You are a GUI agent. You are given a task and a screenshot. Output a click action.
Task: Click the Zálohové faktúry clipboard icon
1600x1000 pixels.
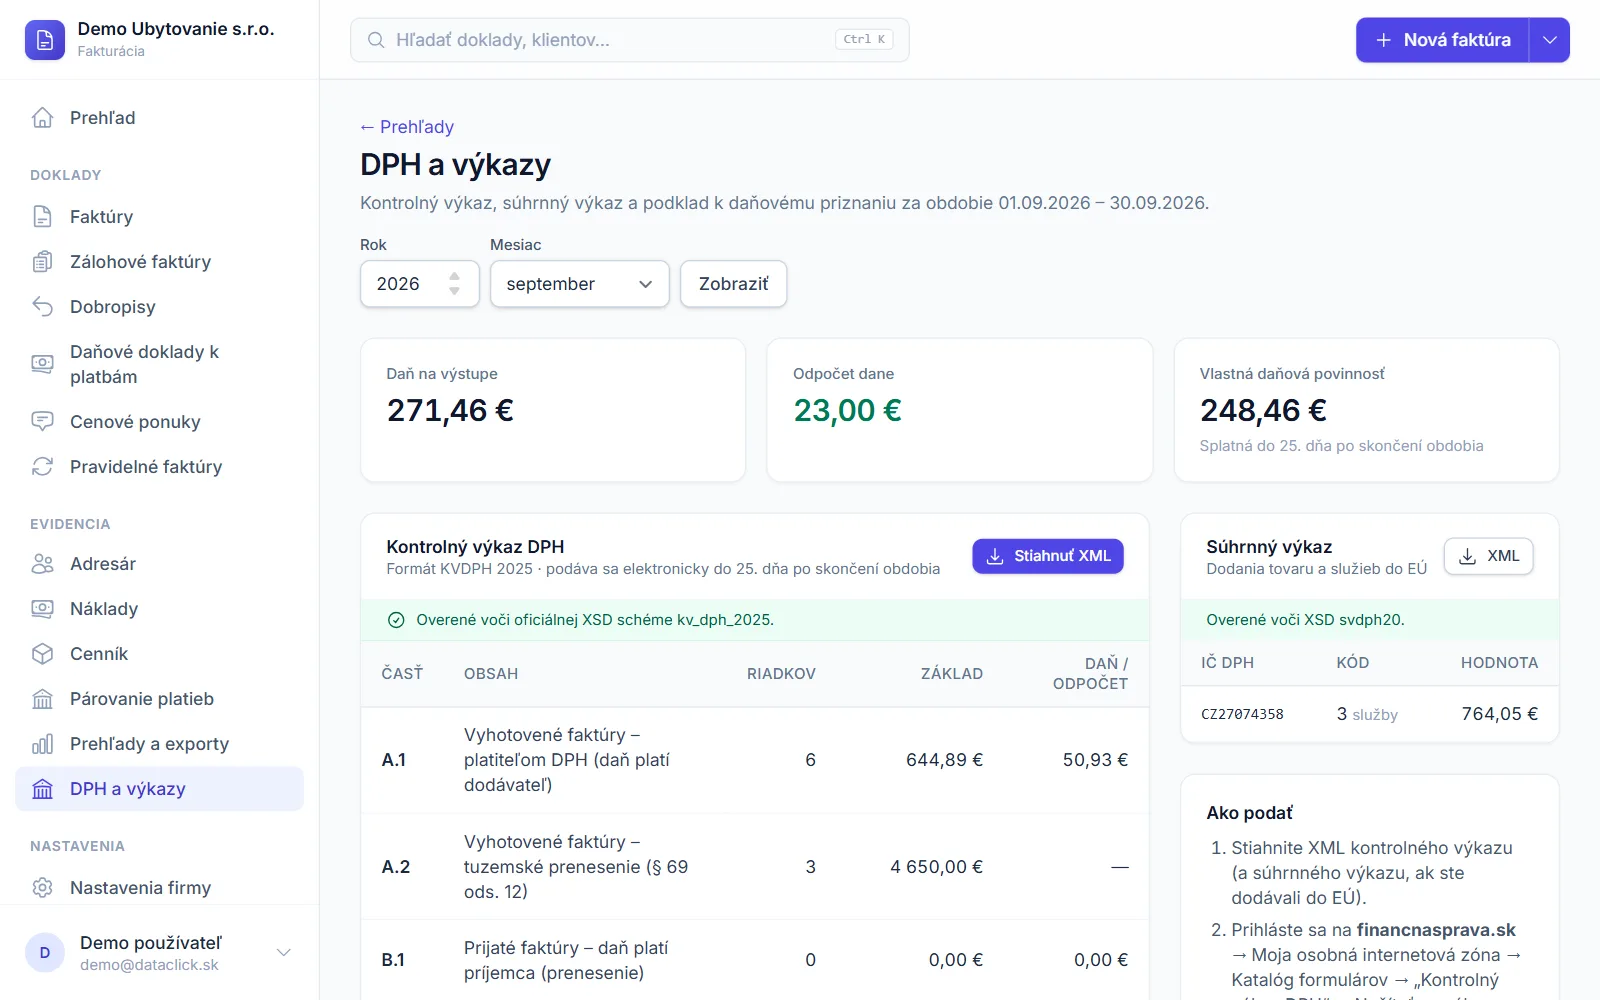coord(42,262)
